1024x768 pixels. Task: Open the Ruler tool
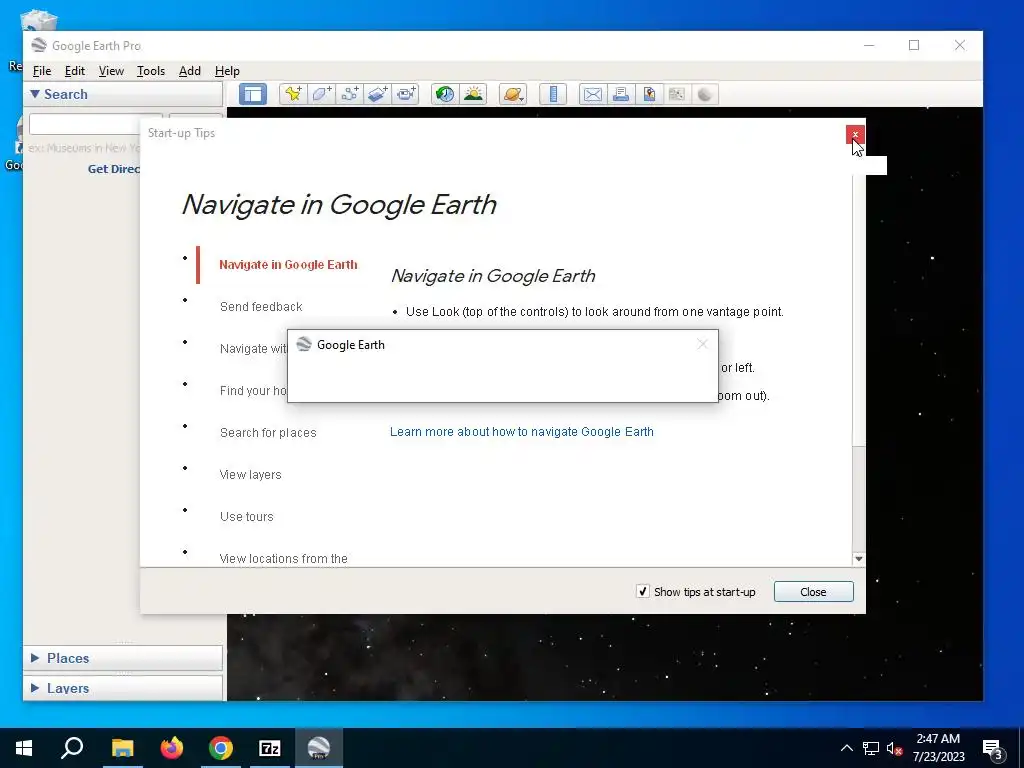553,94
